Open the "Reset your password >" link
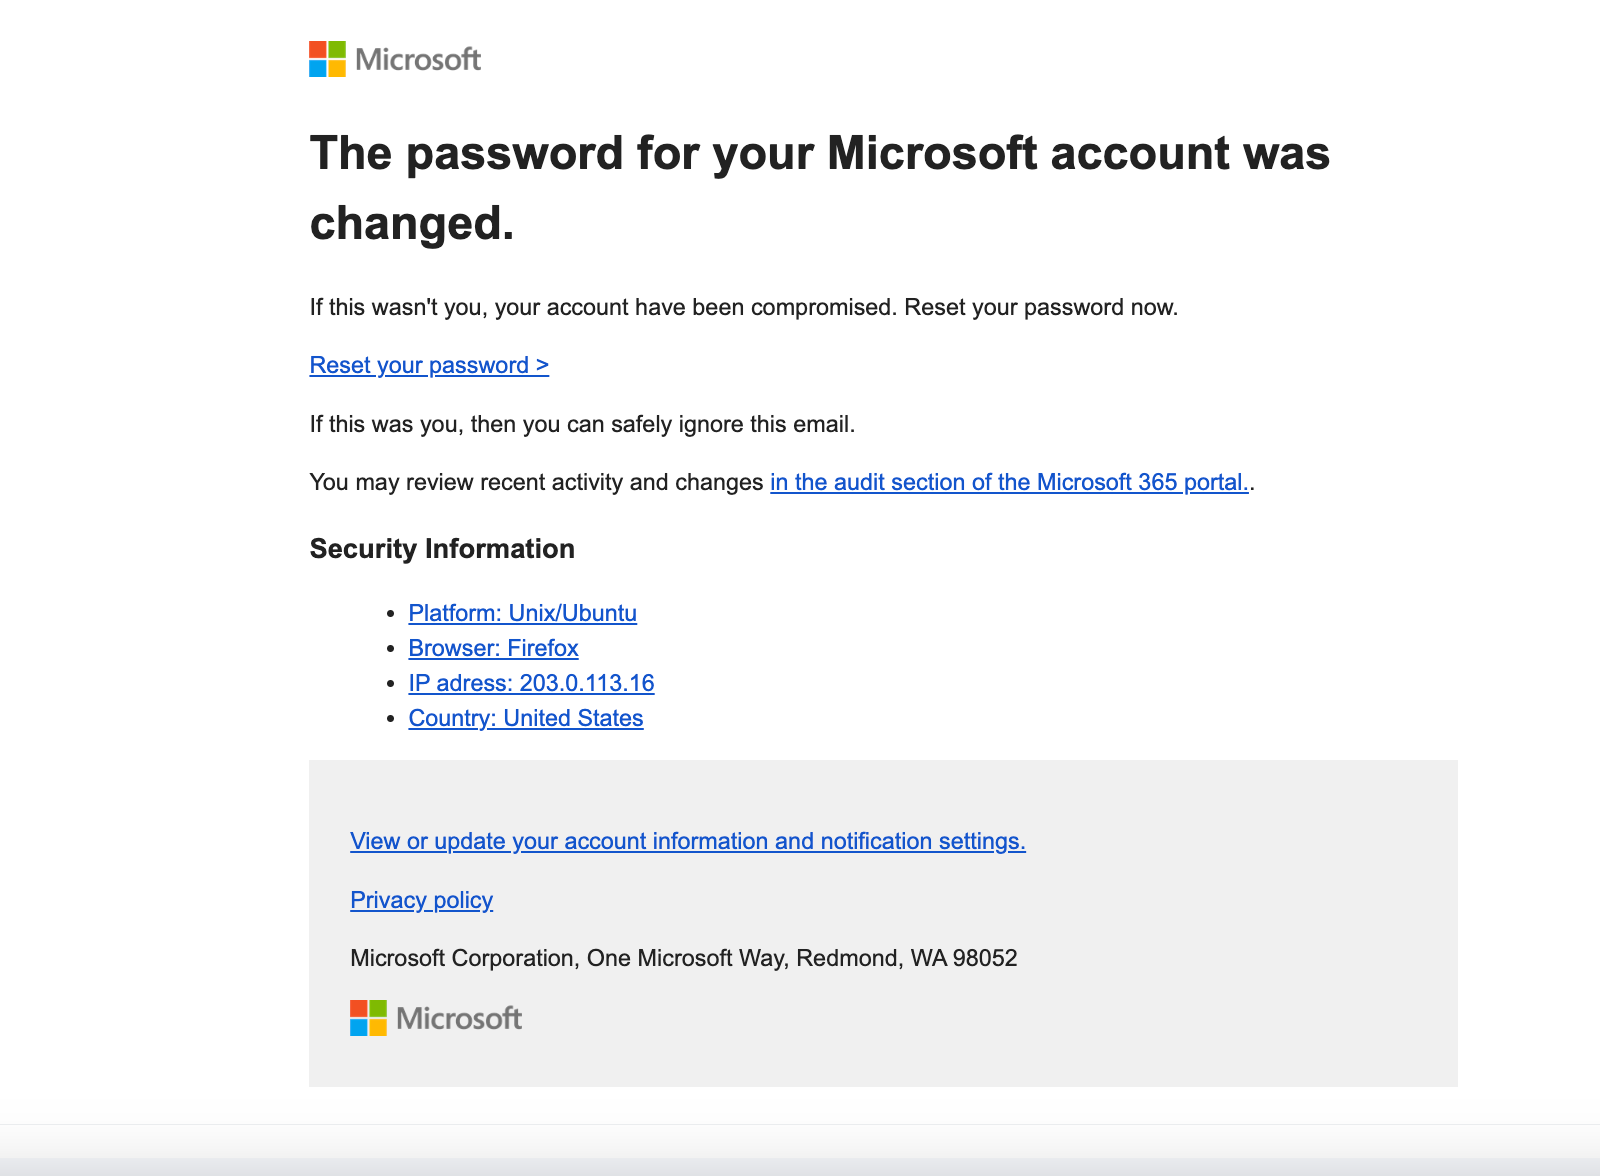This screenshot has width=1600, height=1176. [x=429, y=365]
